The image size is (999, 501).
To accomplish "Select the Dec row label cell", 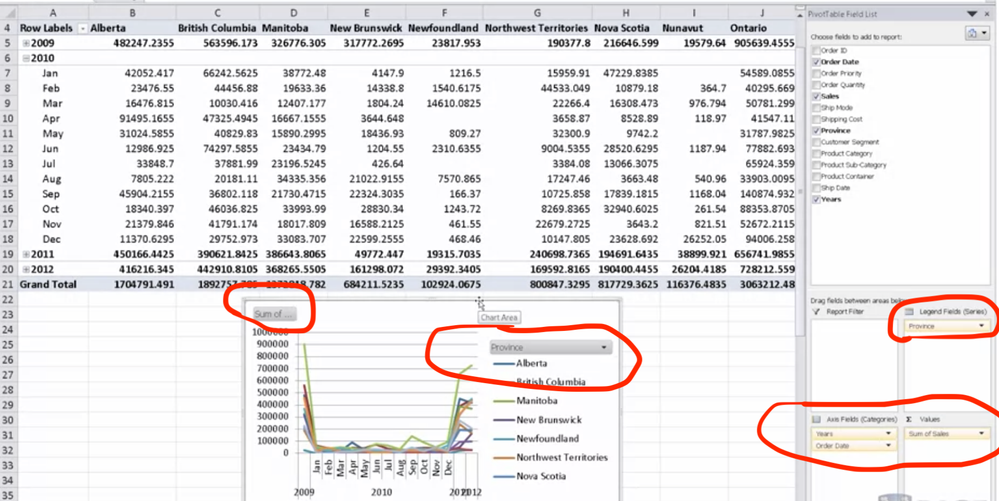I will [53, 239].
